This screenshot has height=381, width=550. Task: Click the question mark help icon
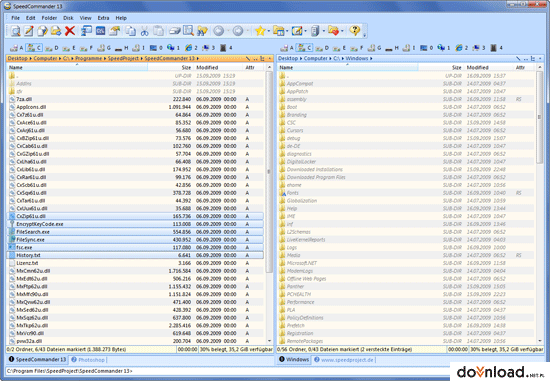click(355, 31)
